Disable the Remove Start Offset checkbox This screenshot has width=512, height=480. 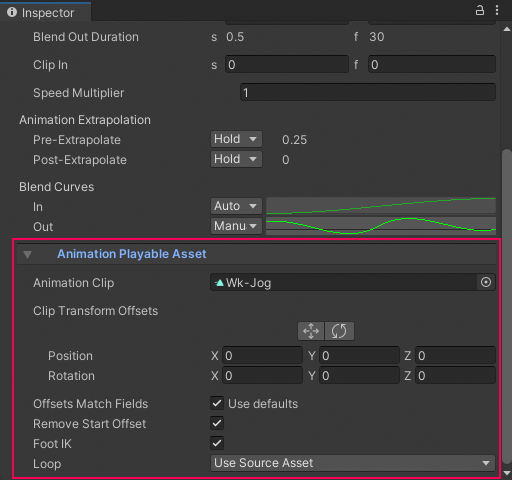[x=217, y=423]
